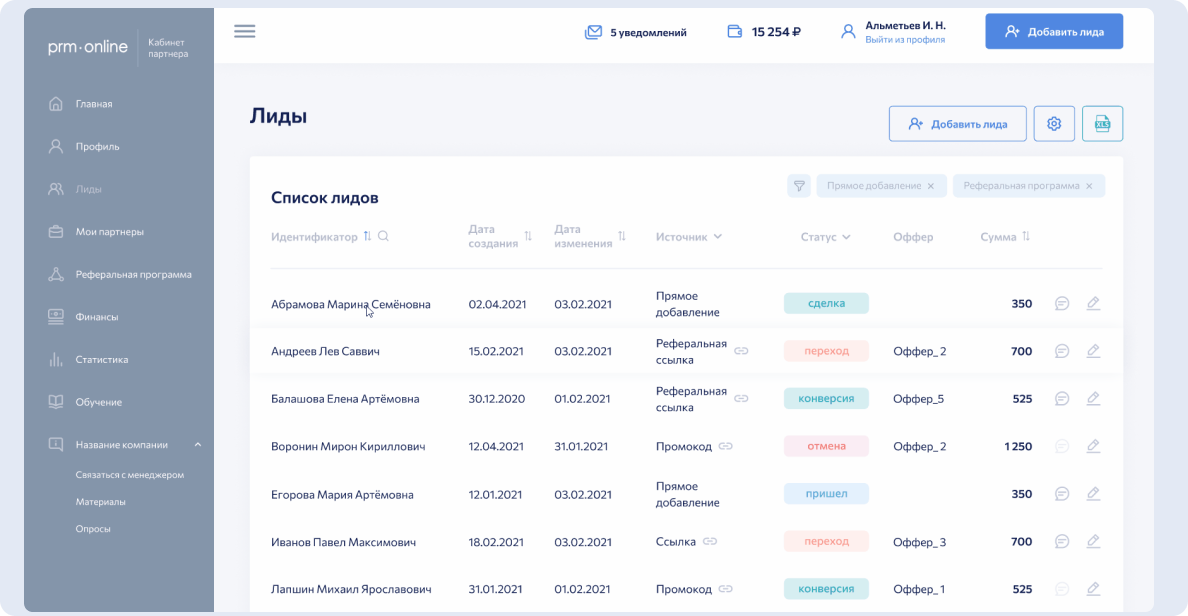Open comments for Абрамова Марина Семёновна

1062,304
